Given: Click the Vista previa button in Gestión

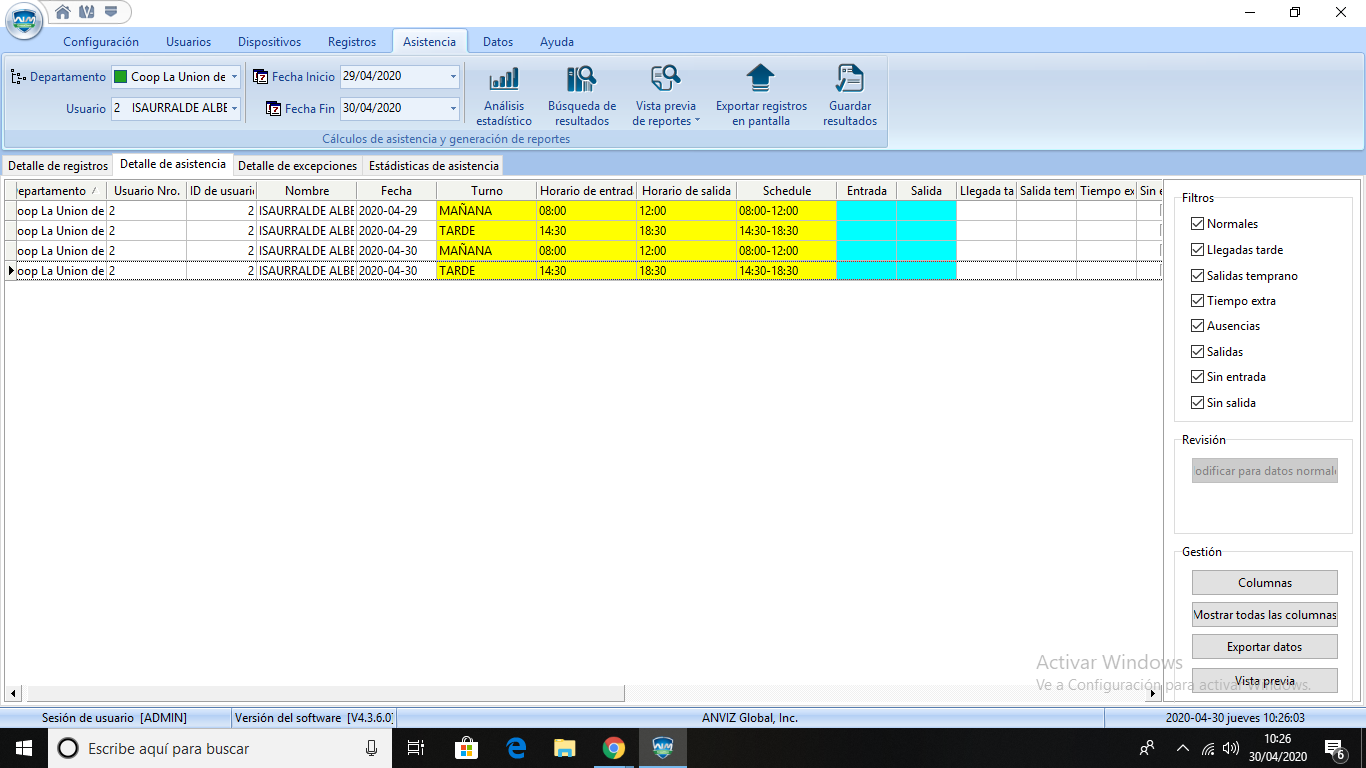Looking at the screenshot, I should [x=1264, y=680].
